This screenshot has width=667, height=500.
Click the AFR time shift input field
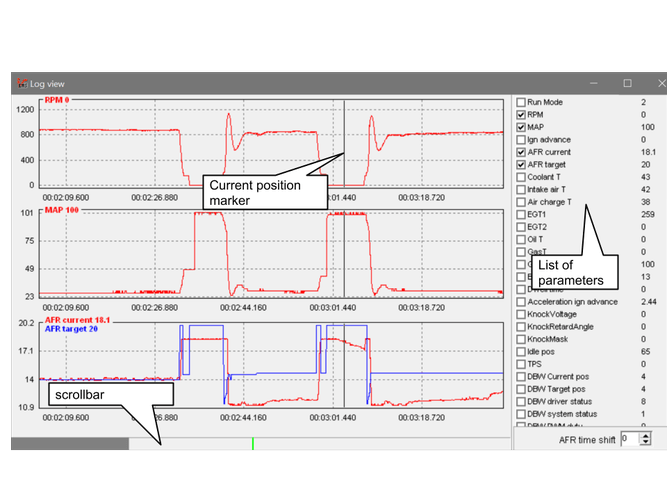coord(628,438)
